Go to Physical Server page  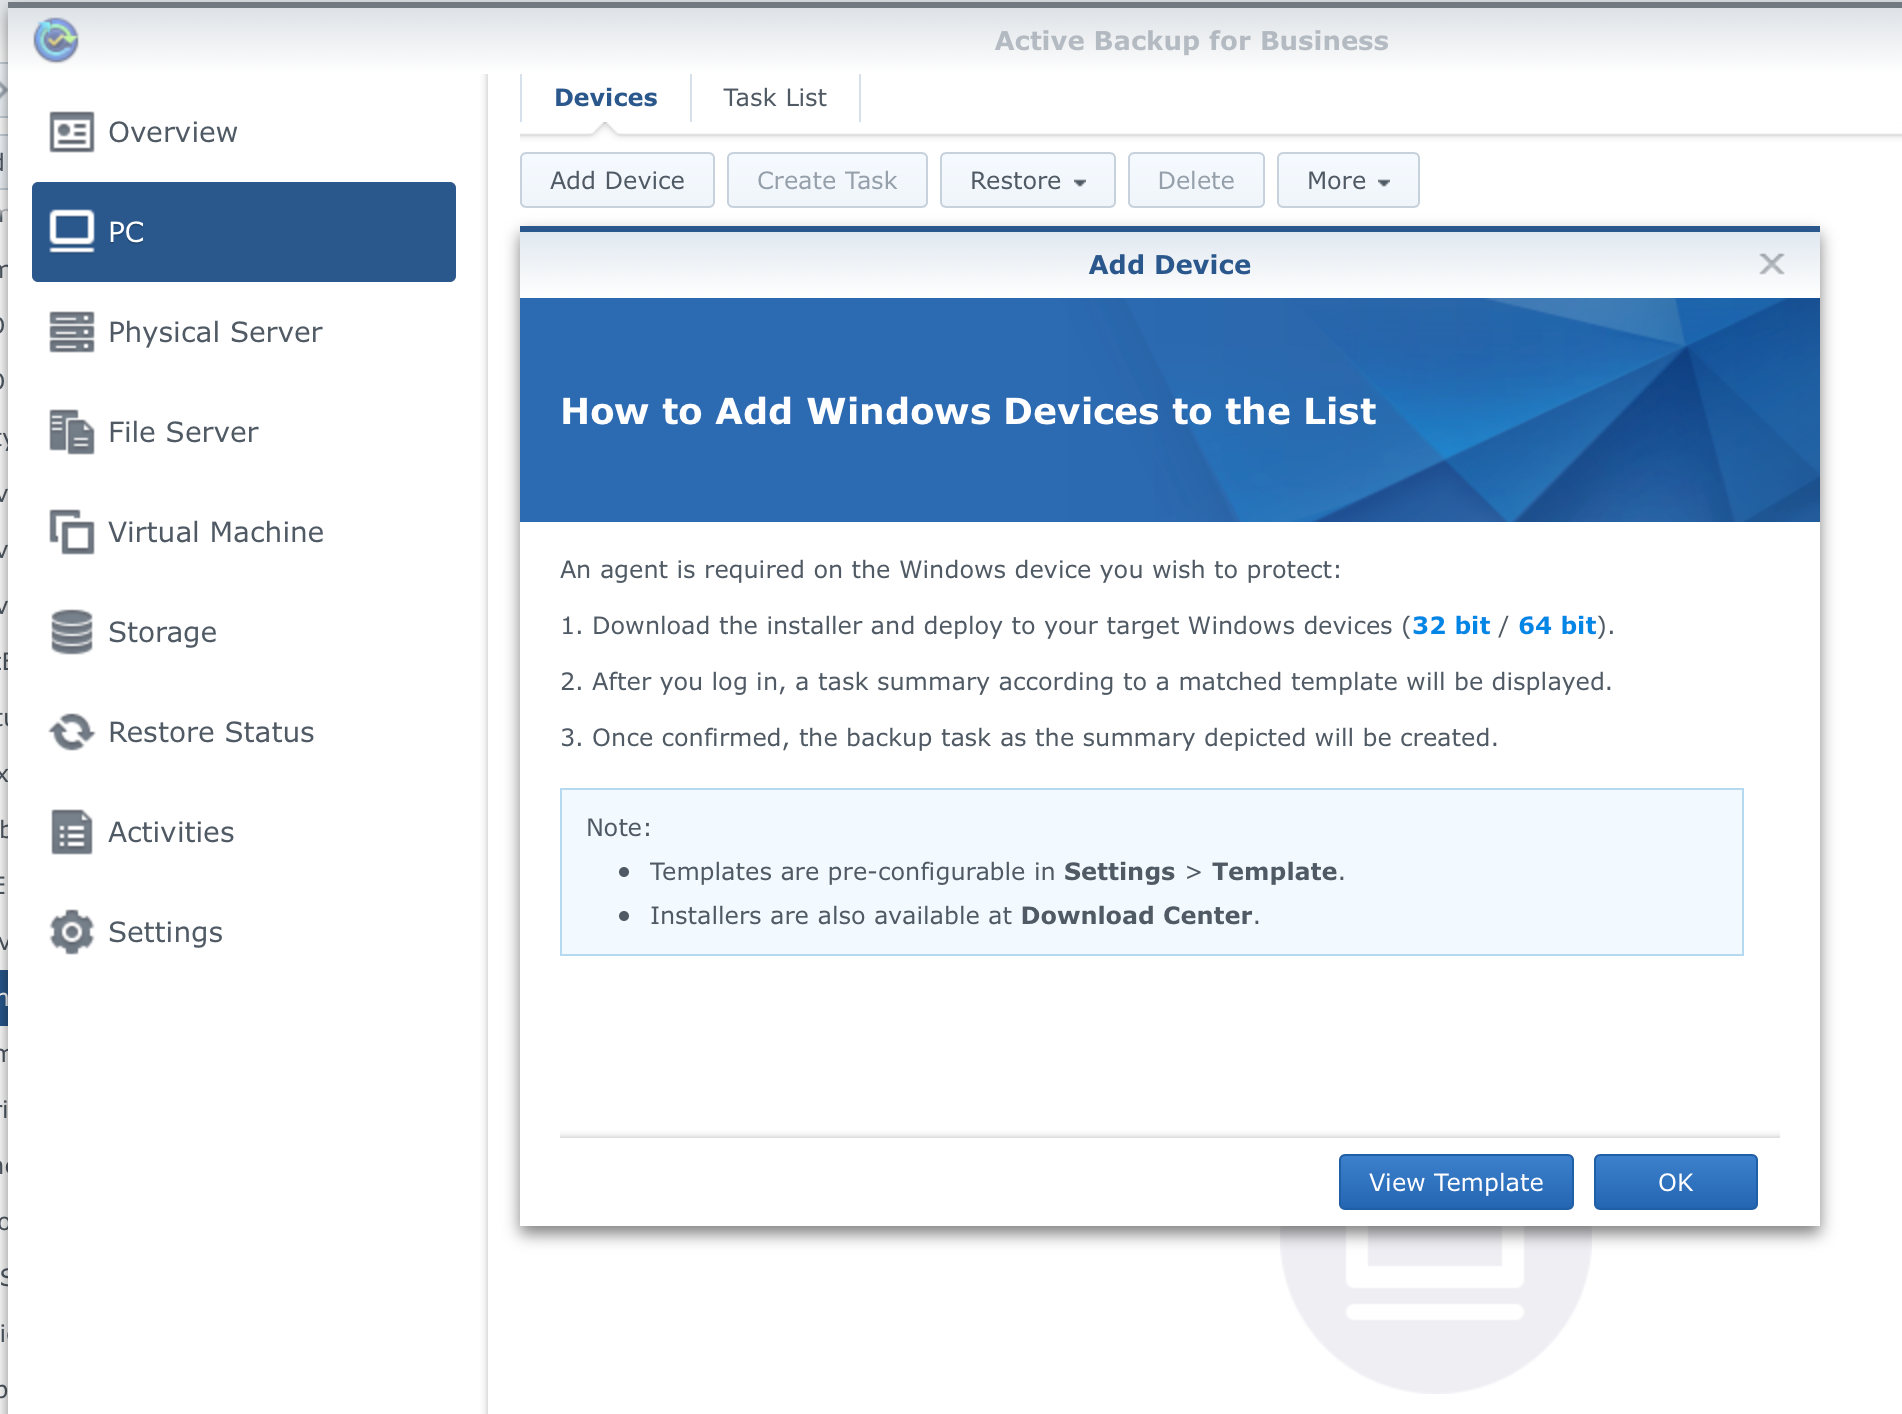click(244, 332)
